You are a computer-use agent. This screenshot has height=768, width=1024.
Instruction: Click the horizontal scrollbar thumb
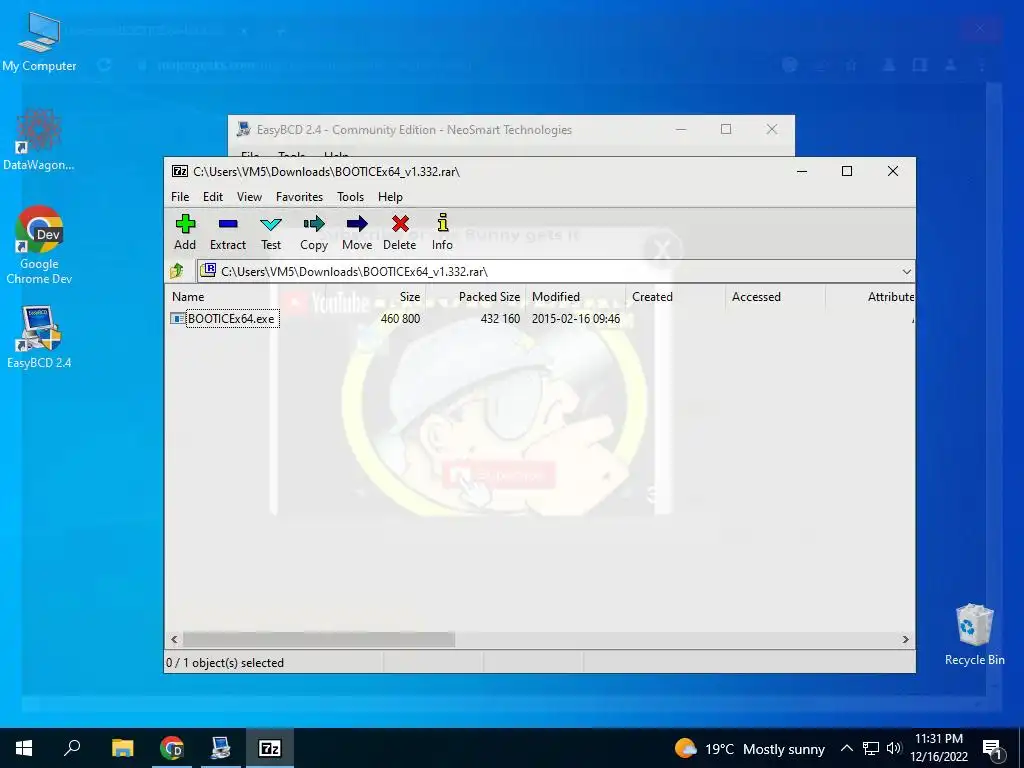[x=319, y=639]
